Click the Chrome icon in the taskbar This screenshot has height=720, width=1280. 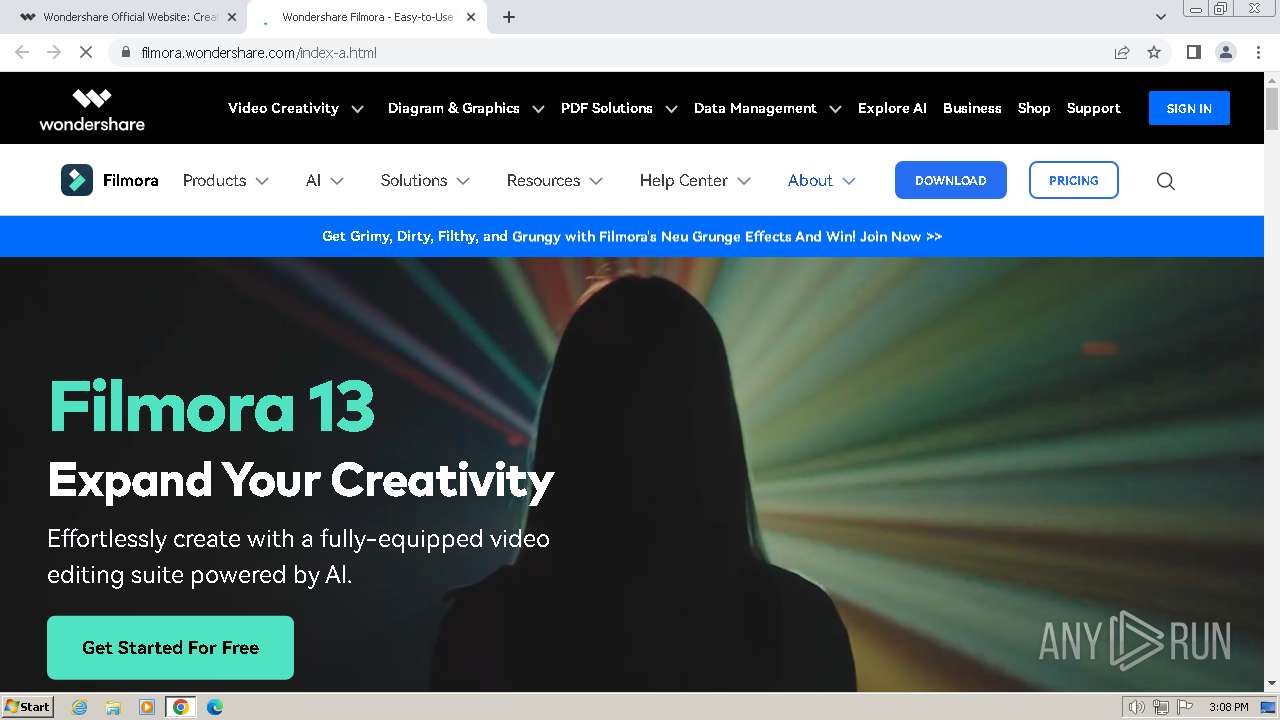(x=180, y=707)
